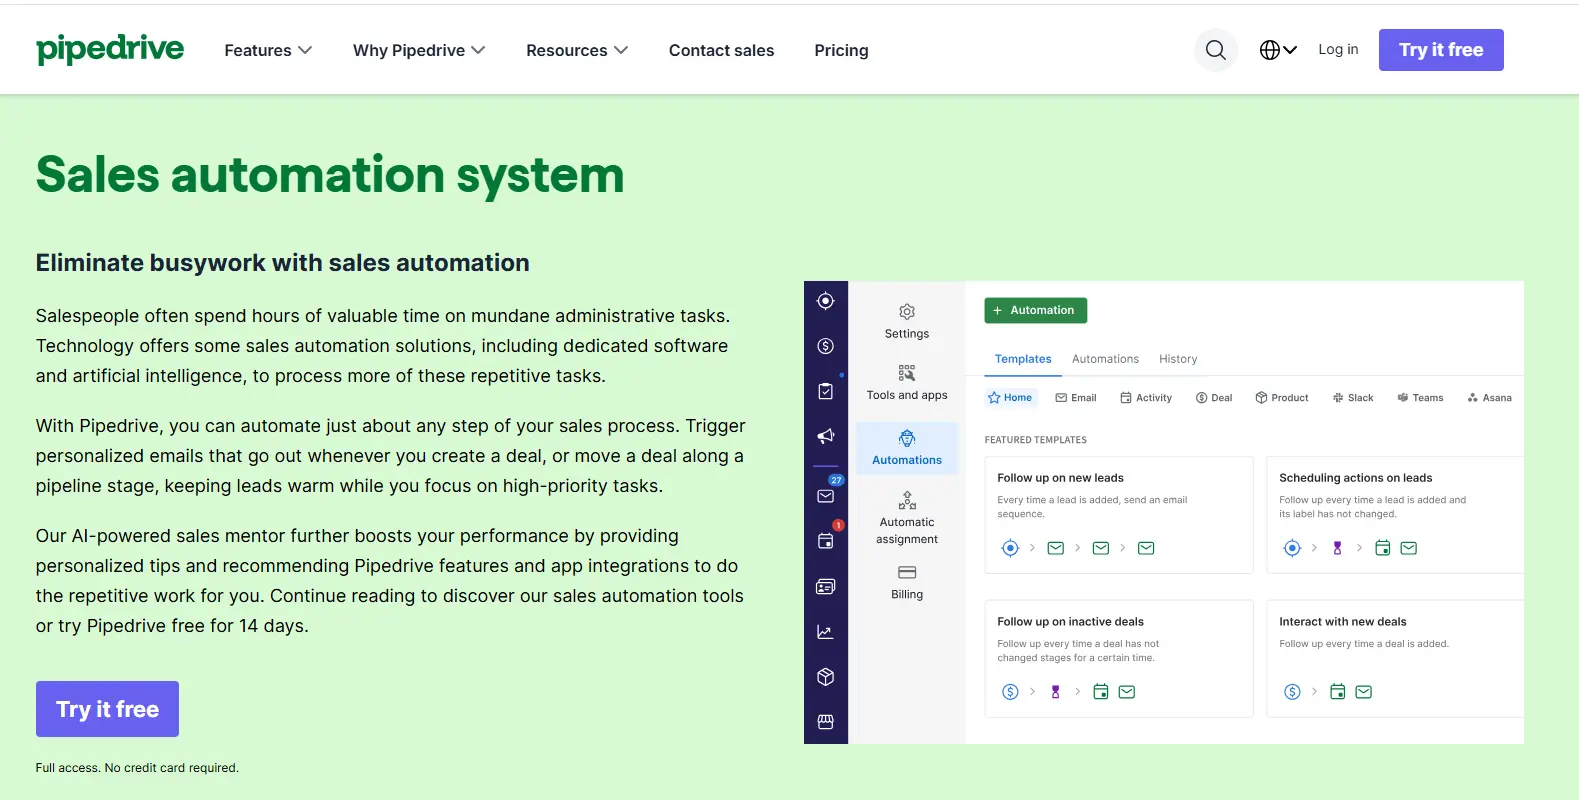
Task: Open the language globe selector
Action: 1278,50
